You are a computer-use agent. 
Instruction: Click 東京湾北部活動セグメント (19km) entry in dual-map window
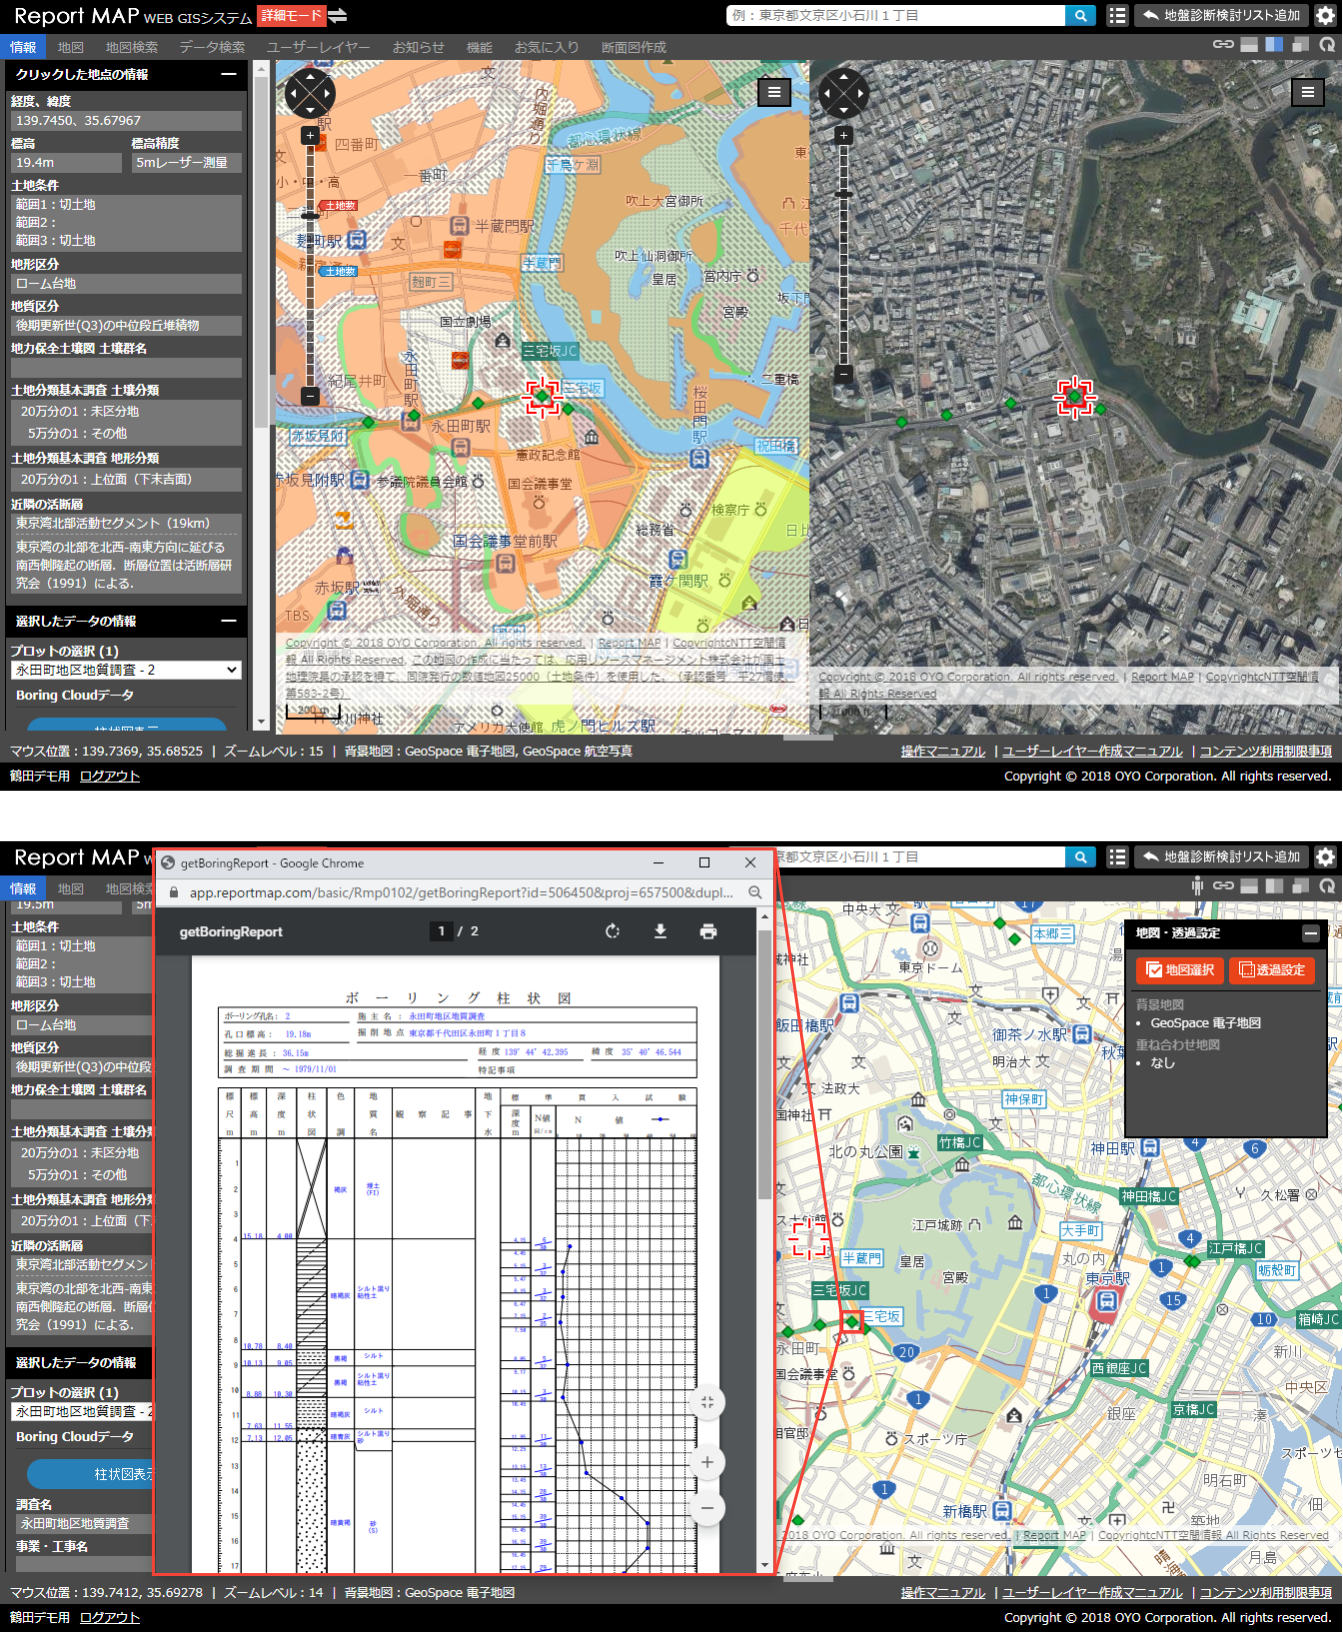(126, 523)
